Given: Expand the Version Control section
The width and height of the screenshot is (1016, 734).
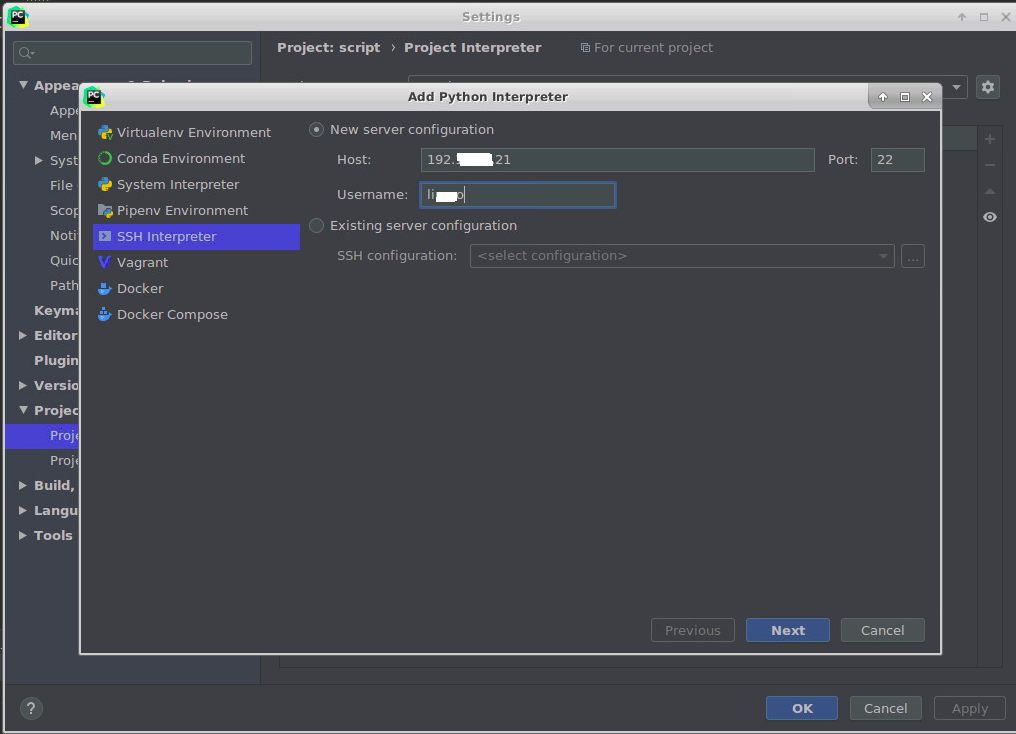Looking at the screenshot, I should tap(23, 385).
